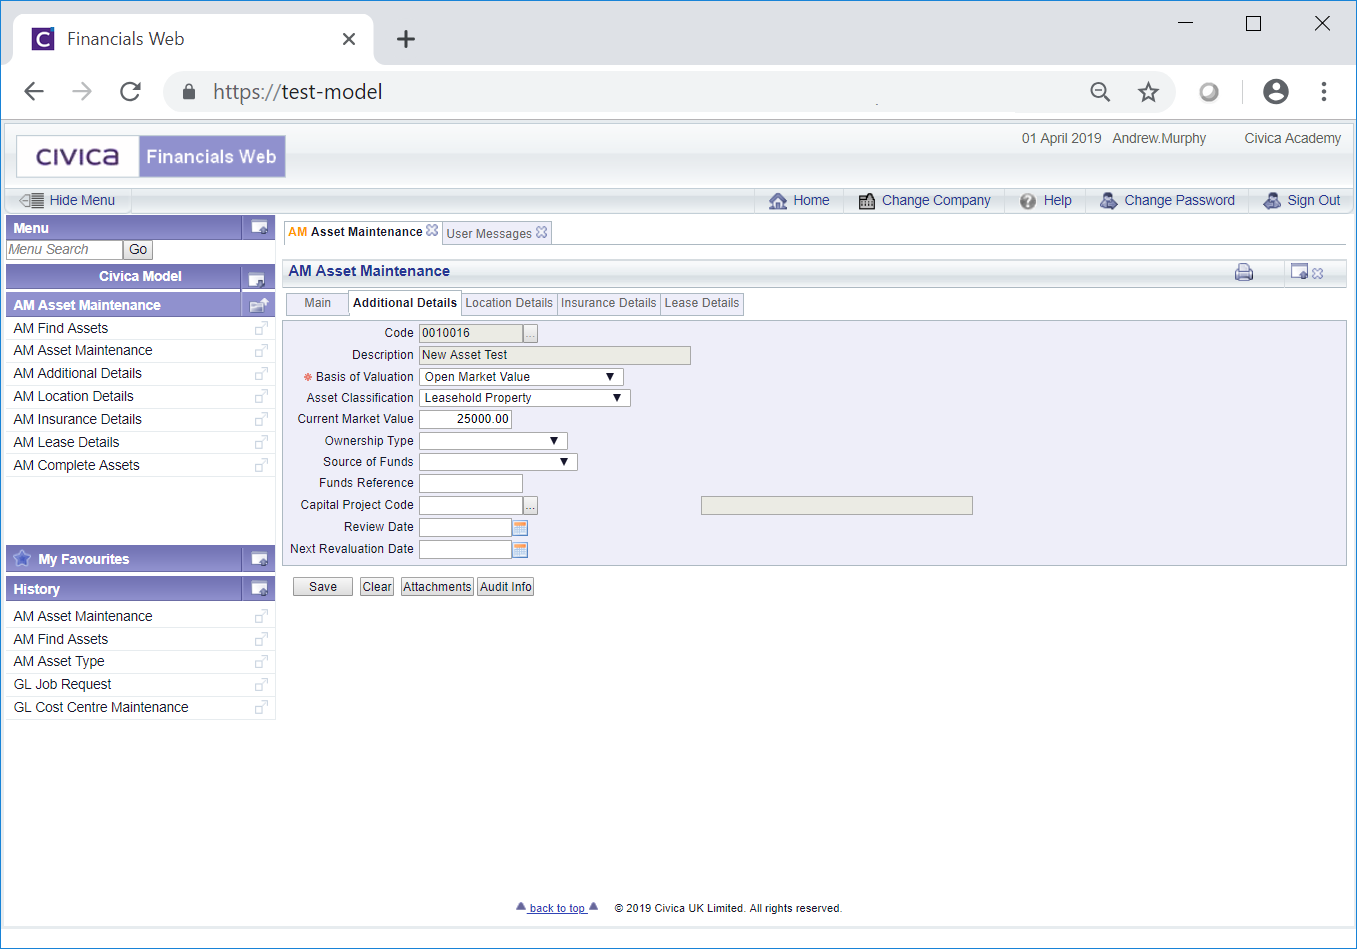Click the History panel header icon
Image resolution: width=1357 pixels, height=949 pixels.
tap(259, 589)
